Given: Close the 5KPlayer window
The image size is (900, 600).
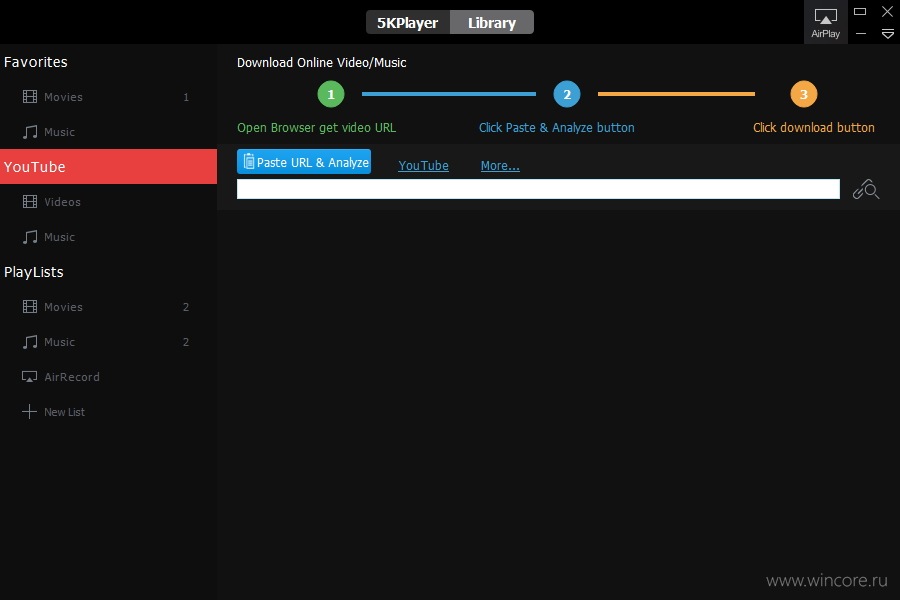Looking at the screenshot, I should click(x=887, y=11).
